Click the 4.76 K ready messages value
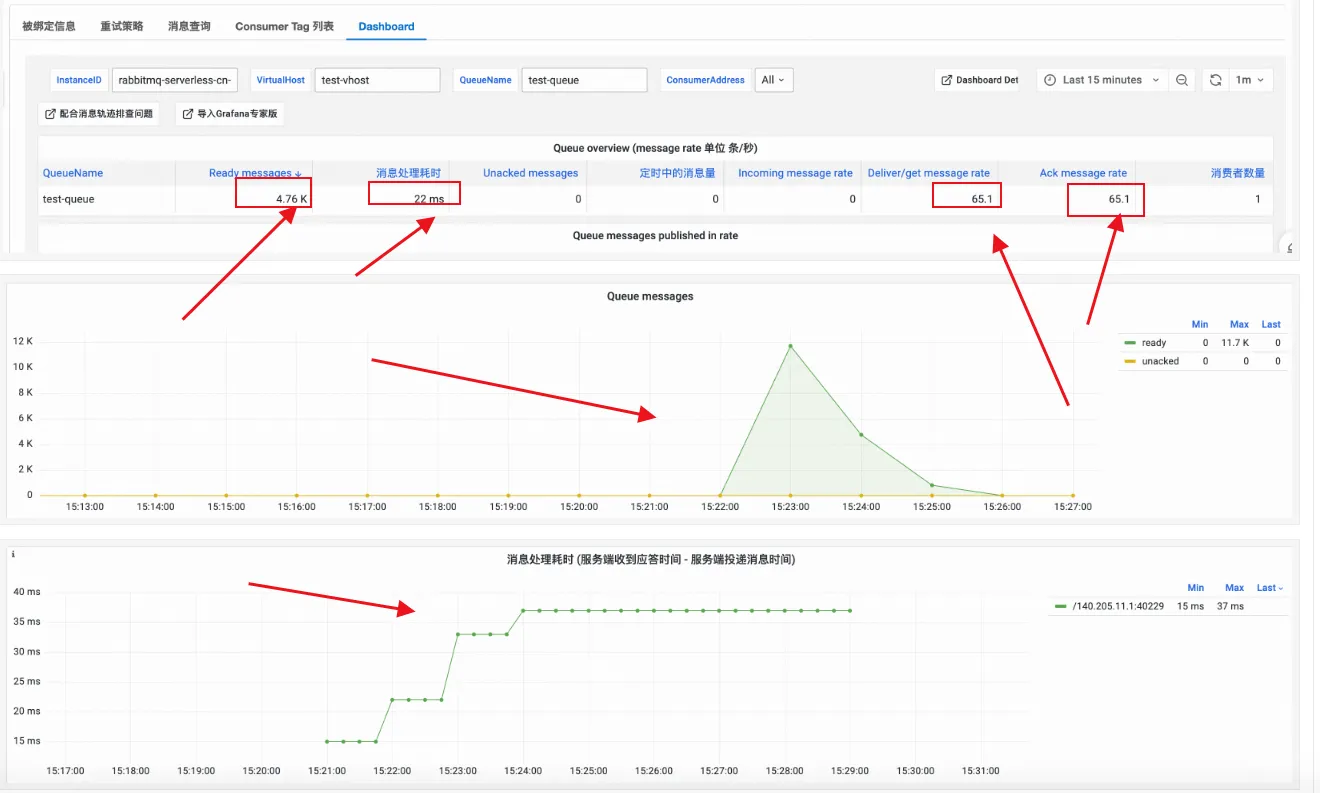This screenshot has height=793, width=1320. 292,199
